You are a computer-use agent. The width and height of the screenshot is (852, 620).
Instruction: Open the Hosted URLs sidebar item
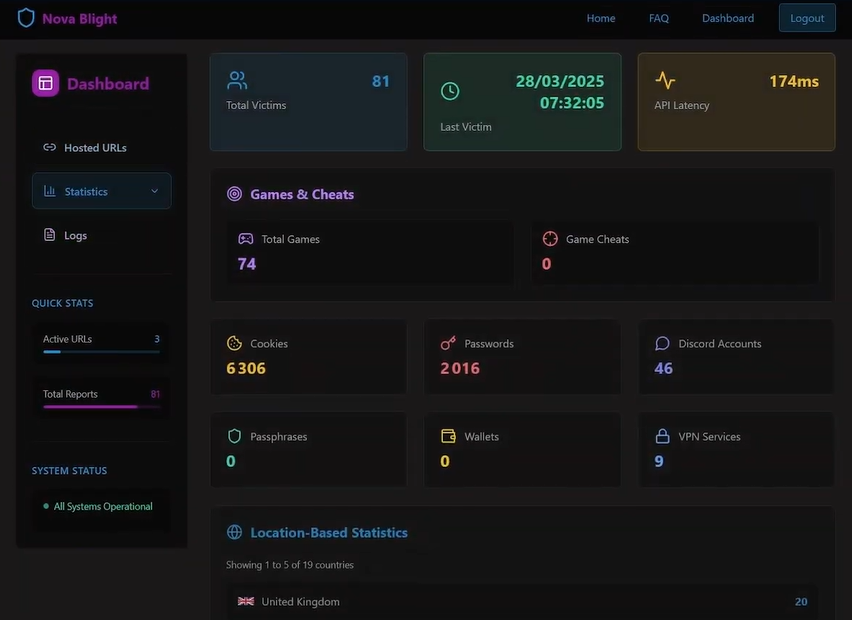[x=95, y=148]
